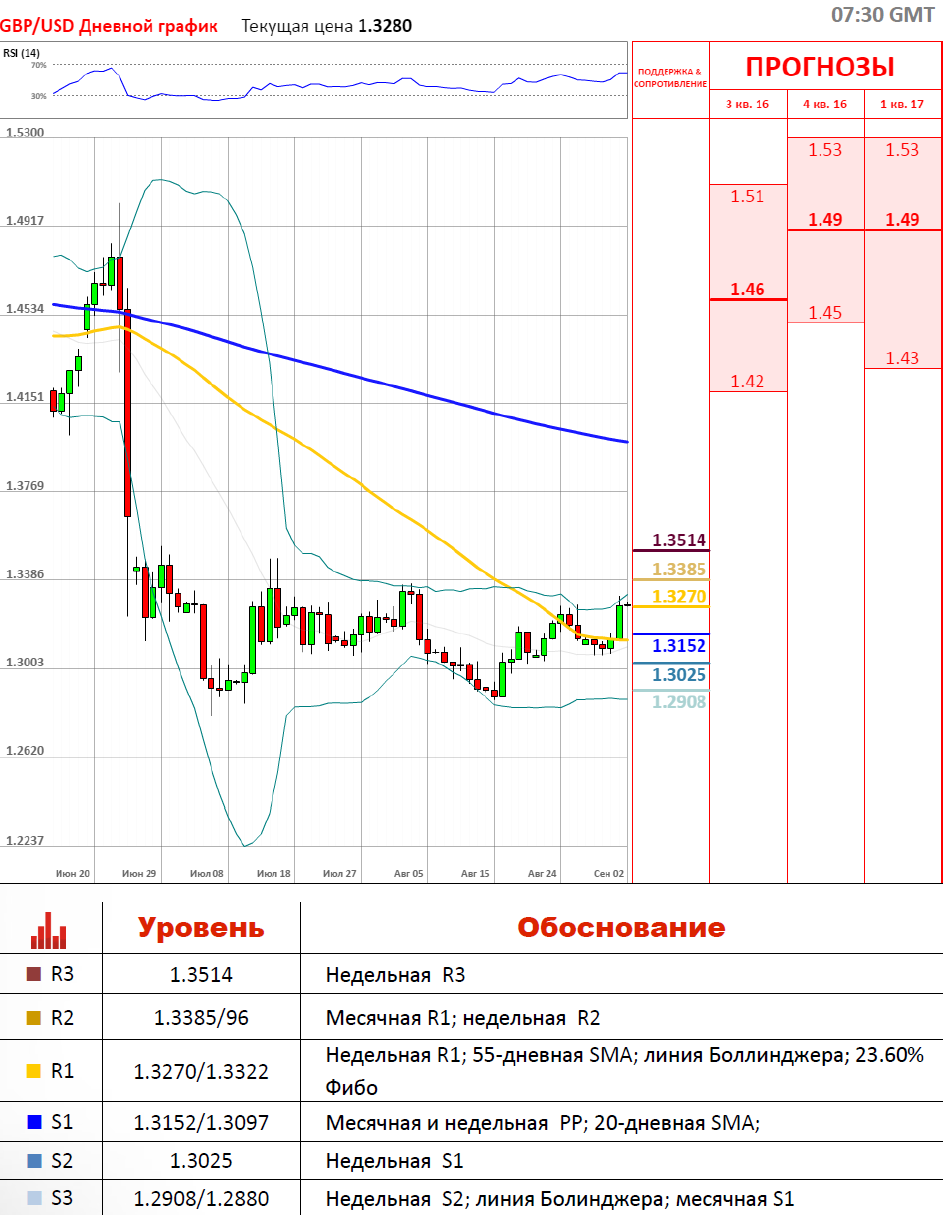Viewport: 947px width, 1215px height.
Task: Click the dark red R3 color swatch
Action: (33, 974)
